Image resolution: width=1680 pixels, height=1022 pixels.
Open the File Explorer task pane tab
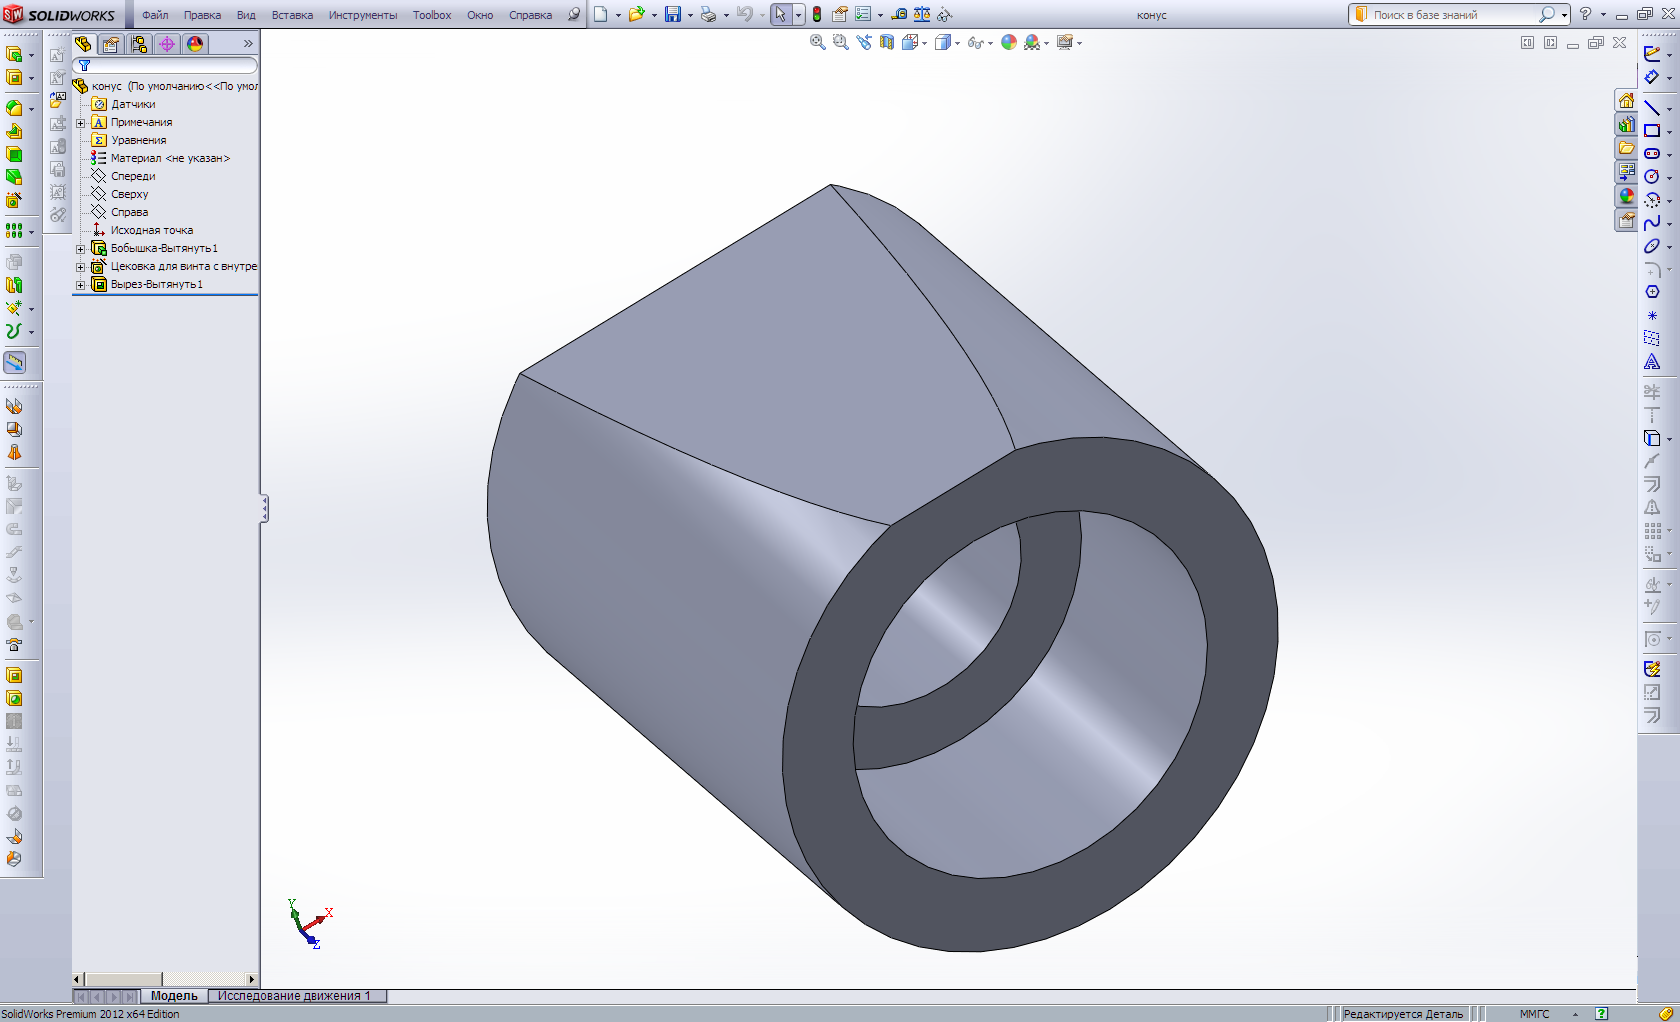[1627, 149]
